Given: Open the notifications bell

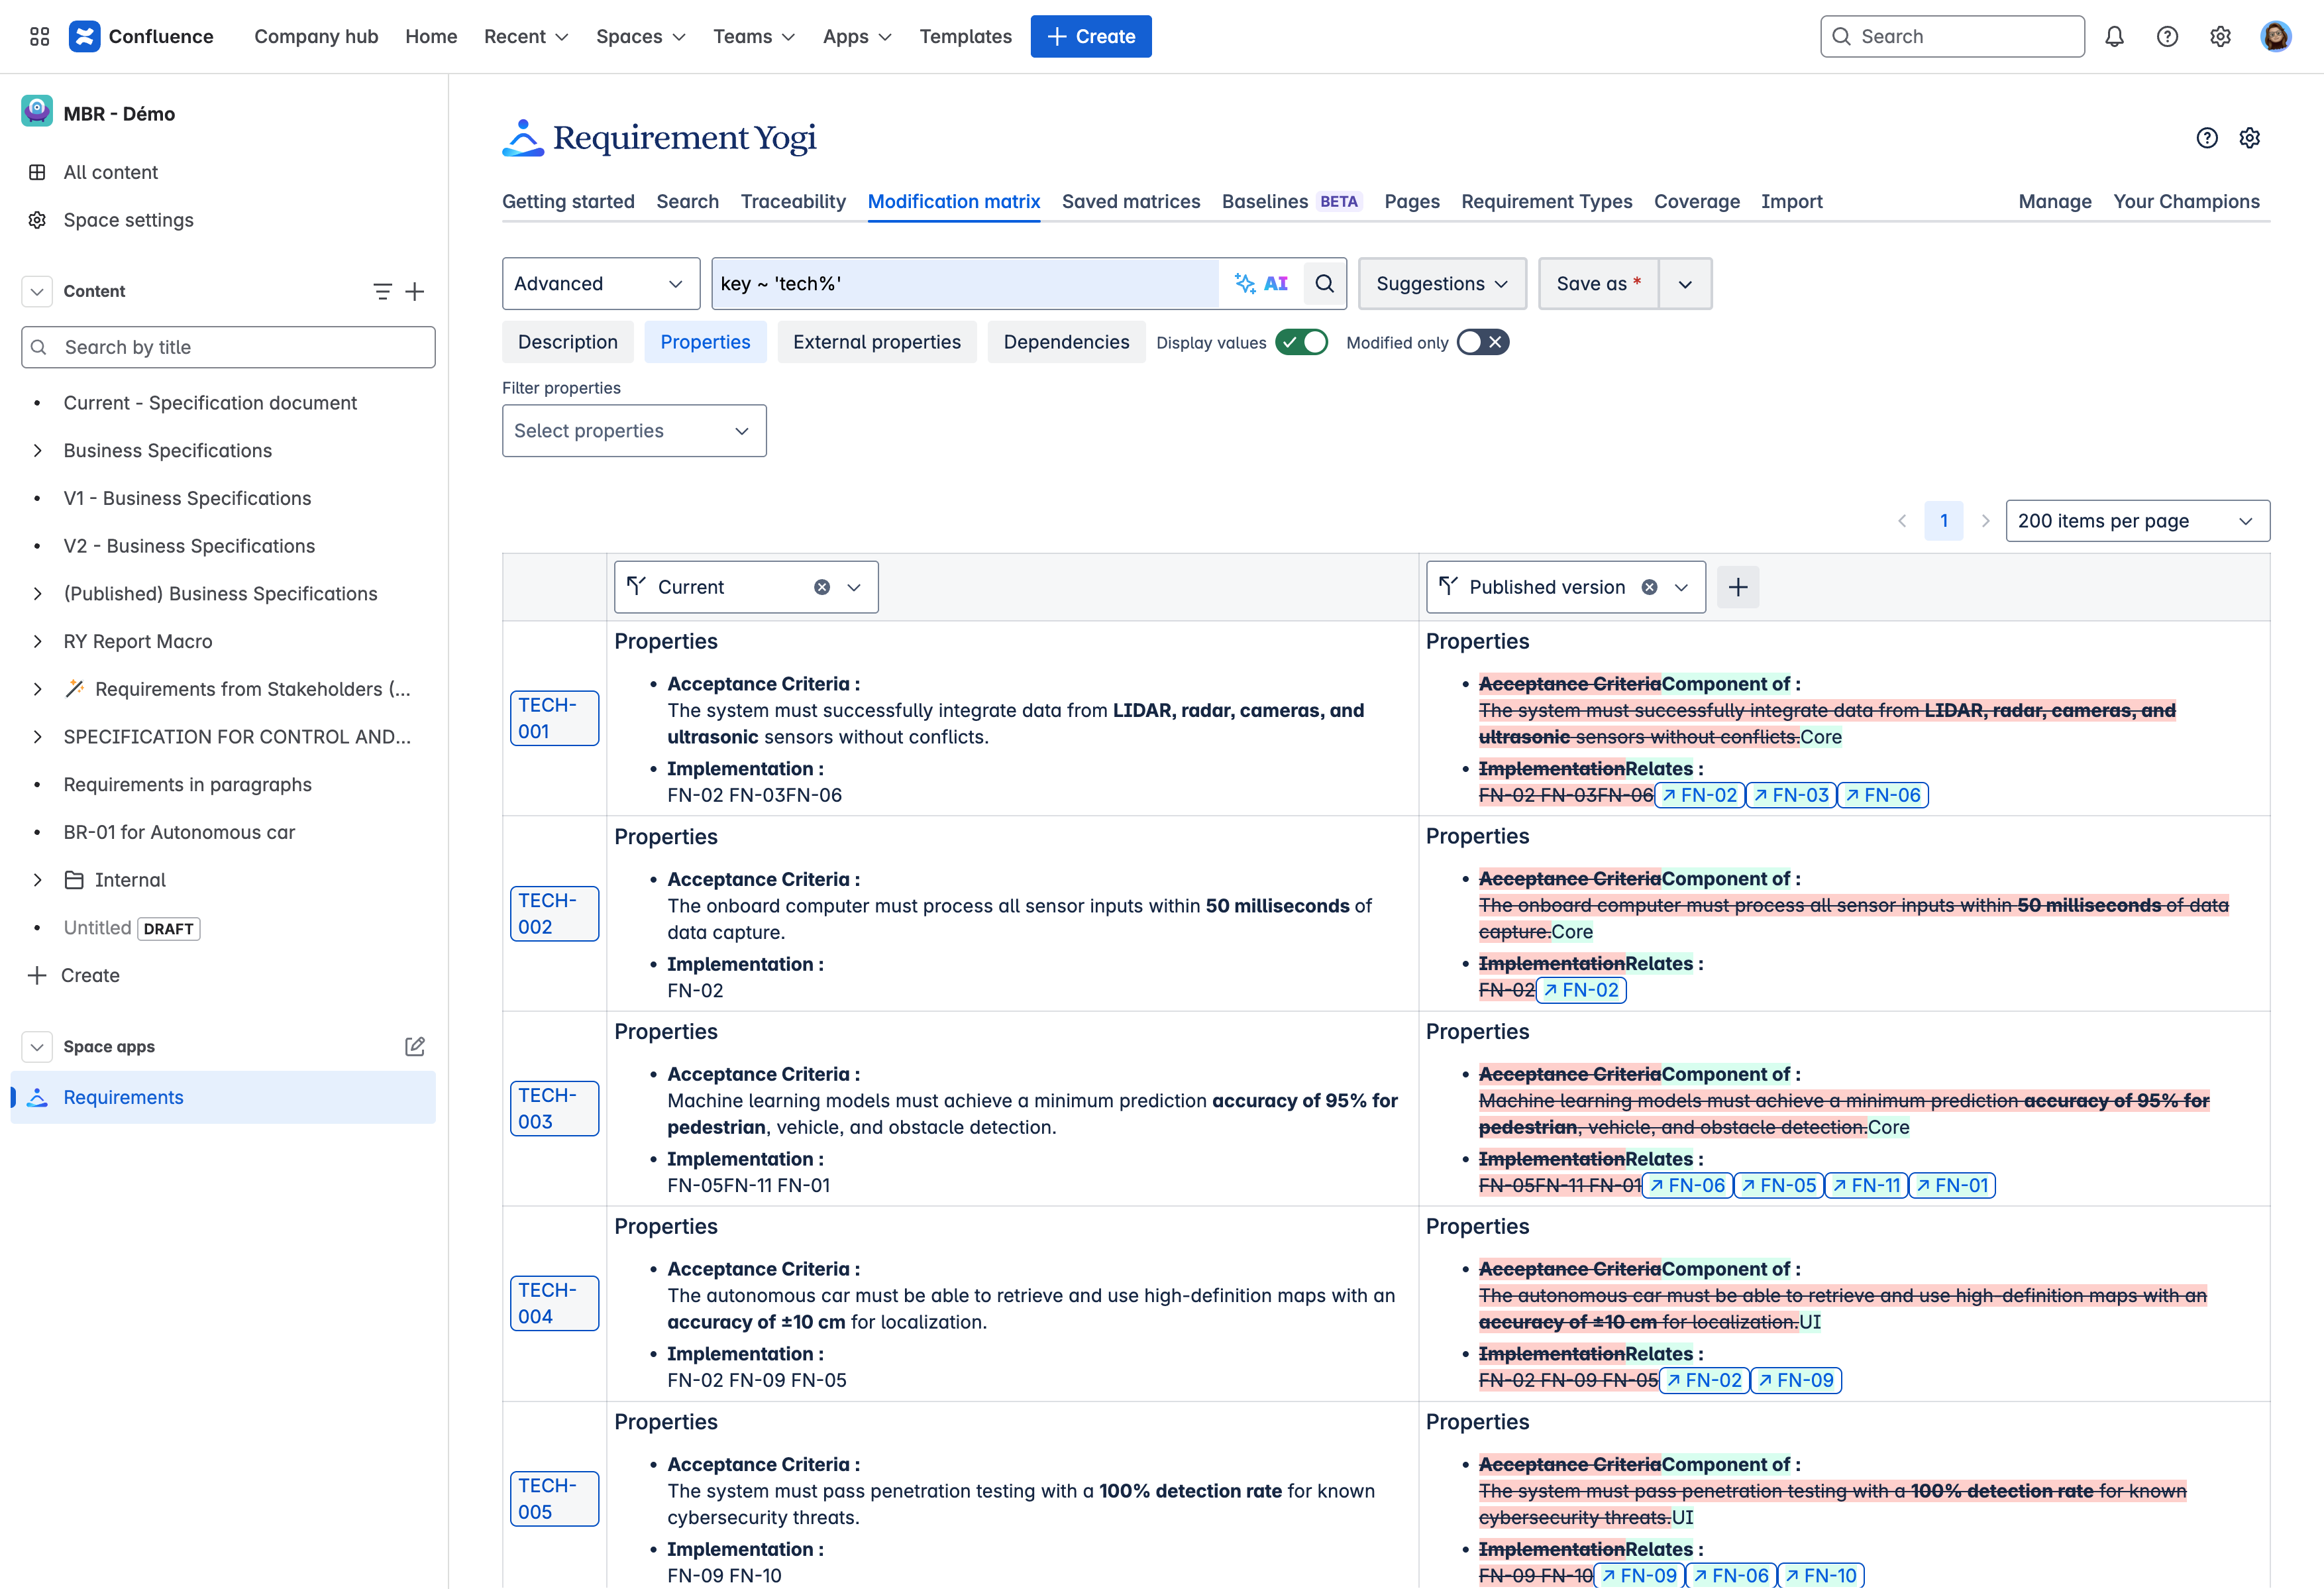Looking at the screenshot, I should pyautogui.click(x=2114, y=37).
